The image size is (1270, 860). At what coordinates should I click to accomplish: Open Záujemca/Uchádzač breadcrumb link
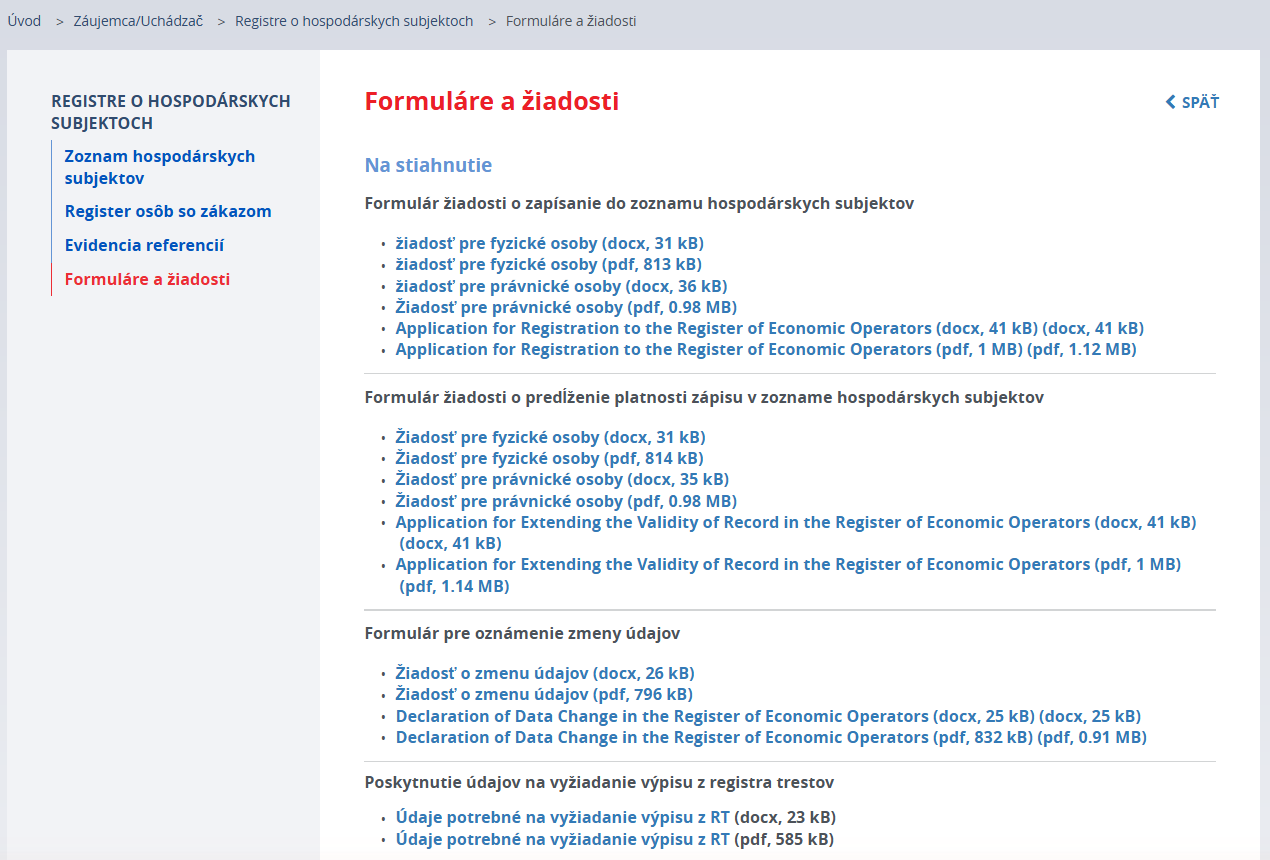click(138, 21)
